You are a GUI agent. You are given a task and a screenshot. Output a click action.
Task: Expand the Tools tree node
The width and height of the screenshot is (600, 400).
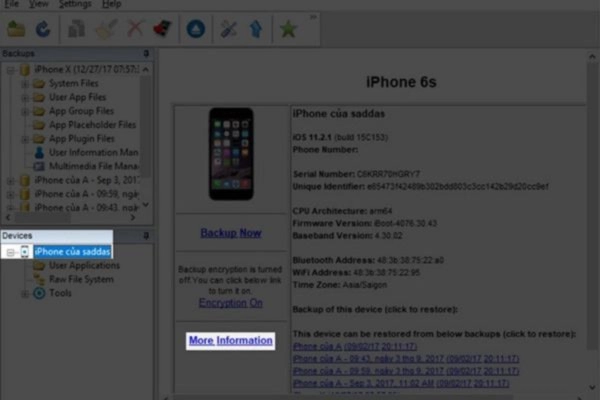pos(25,294)
